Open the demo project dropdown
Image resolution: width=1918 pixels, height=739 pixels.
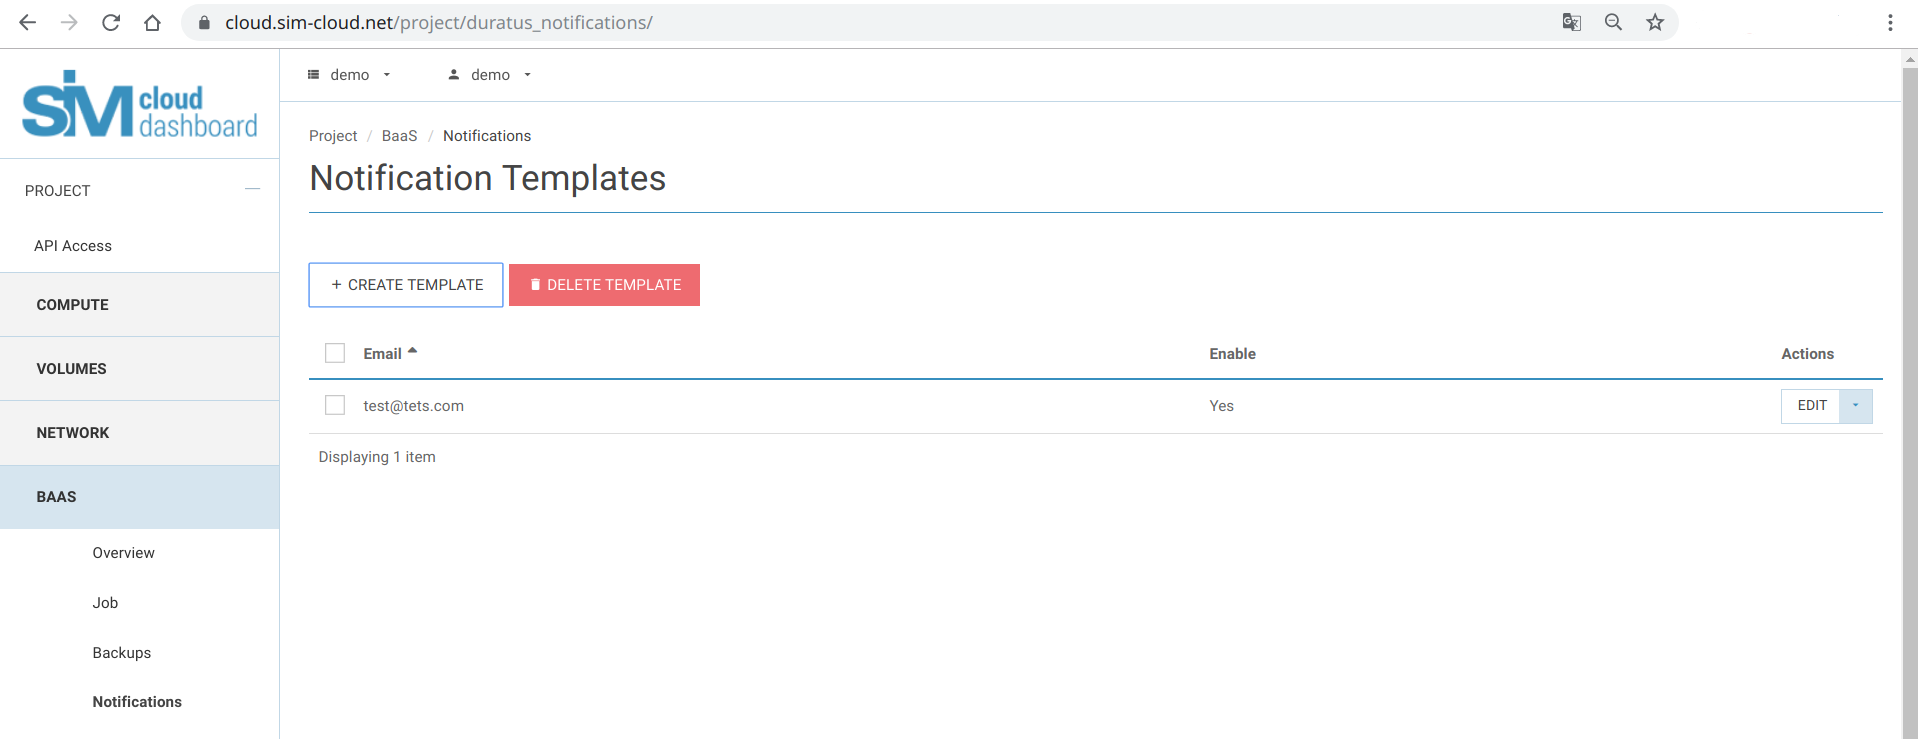(x=349, y=75)
